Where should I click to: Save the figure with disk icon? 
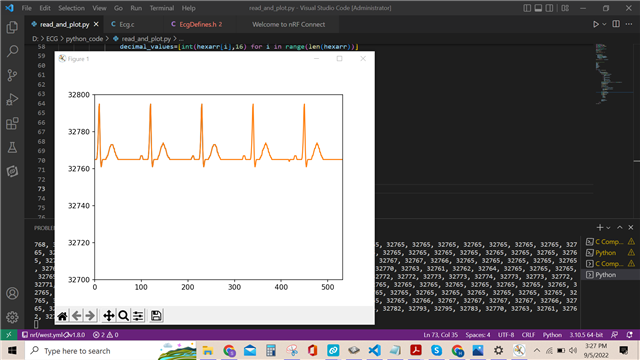[x=156, y=316]
